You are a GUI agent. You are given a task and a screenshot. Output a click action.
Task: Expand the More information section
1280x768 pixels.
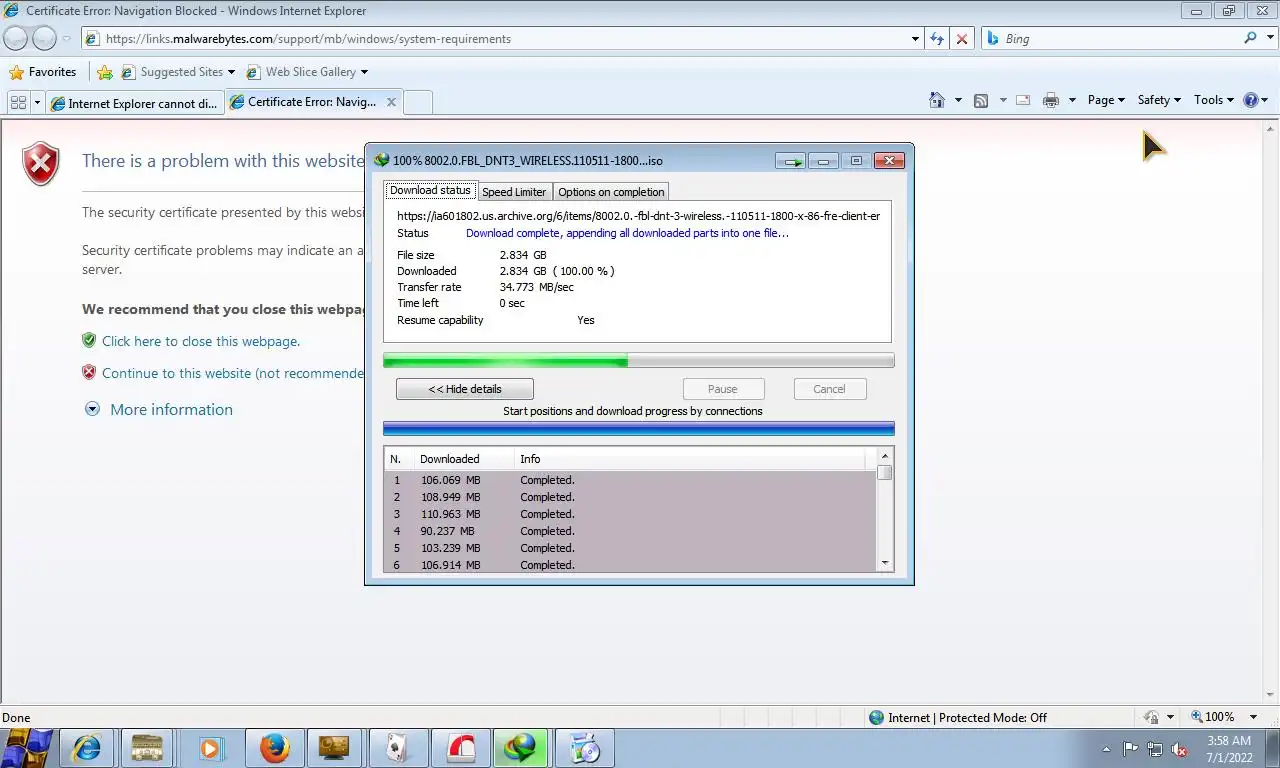click(x=159, y=409)
